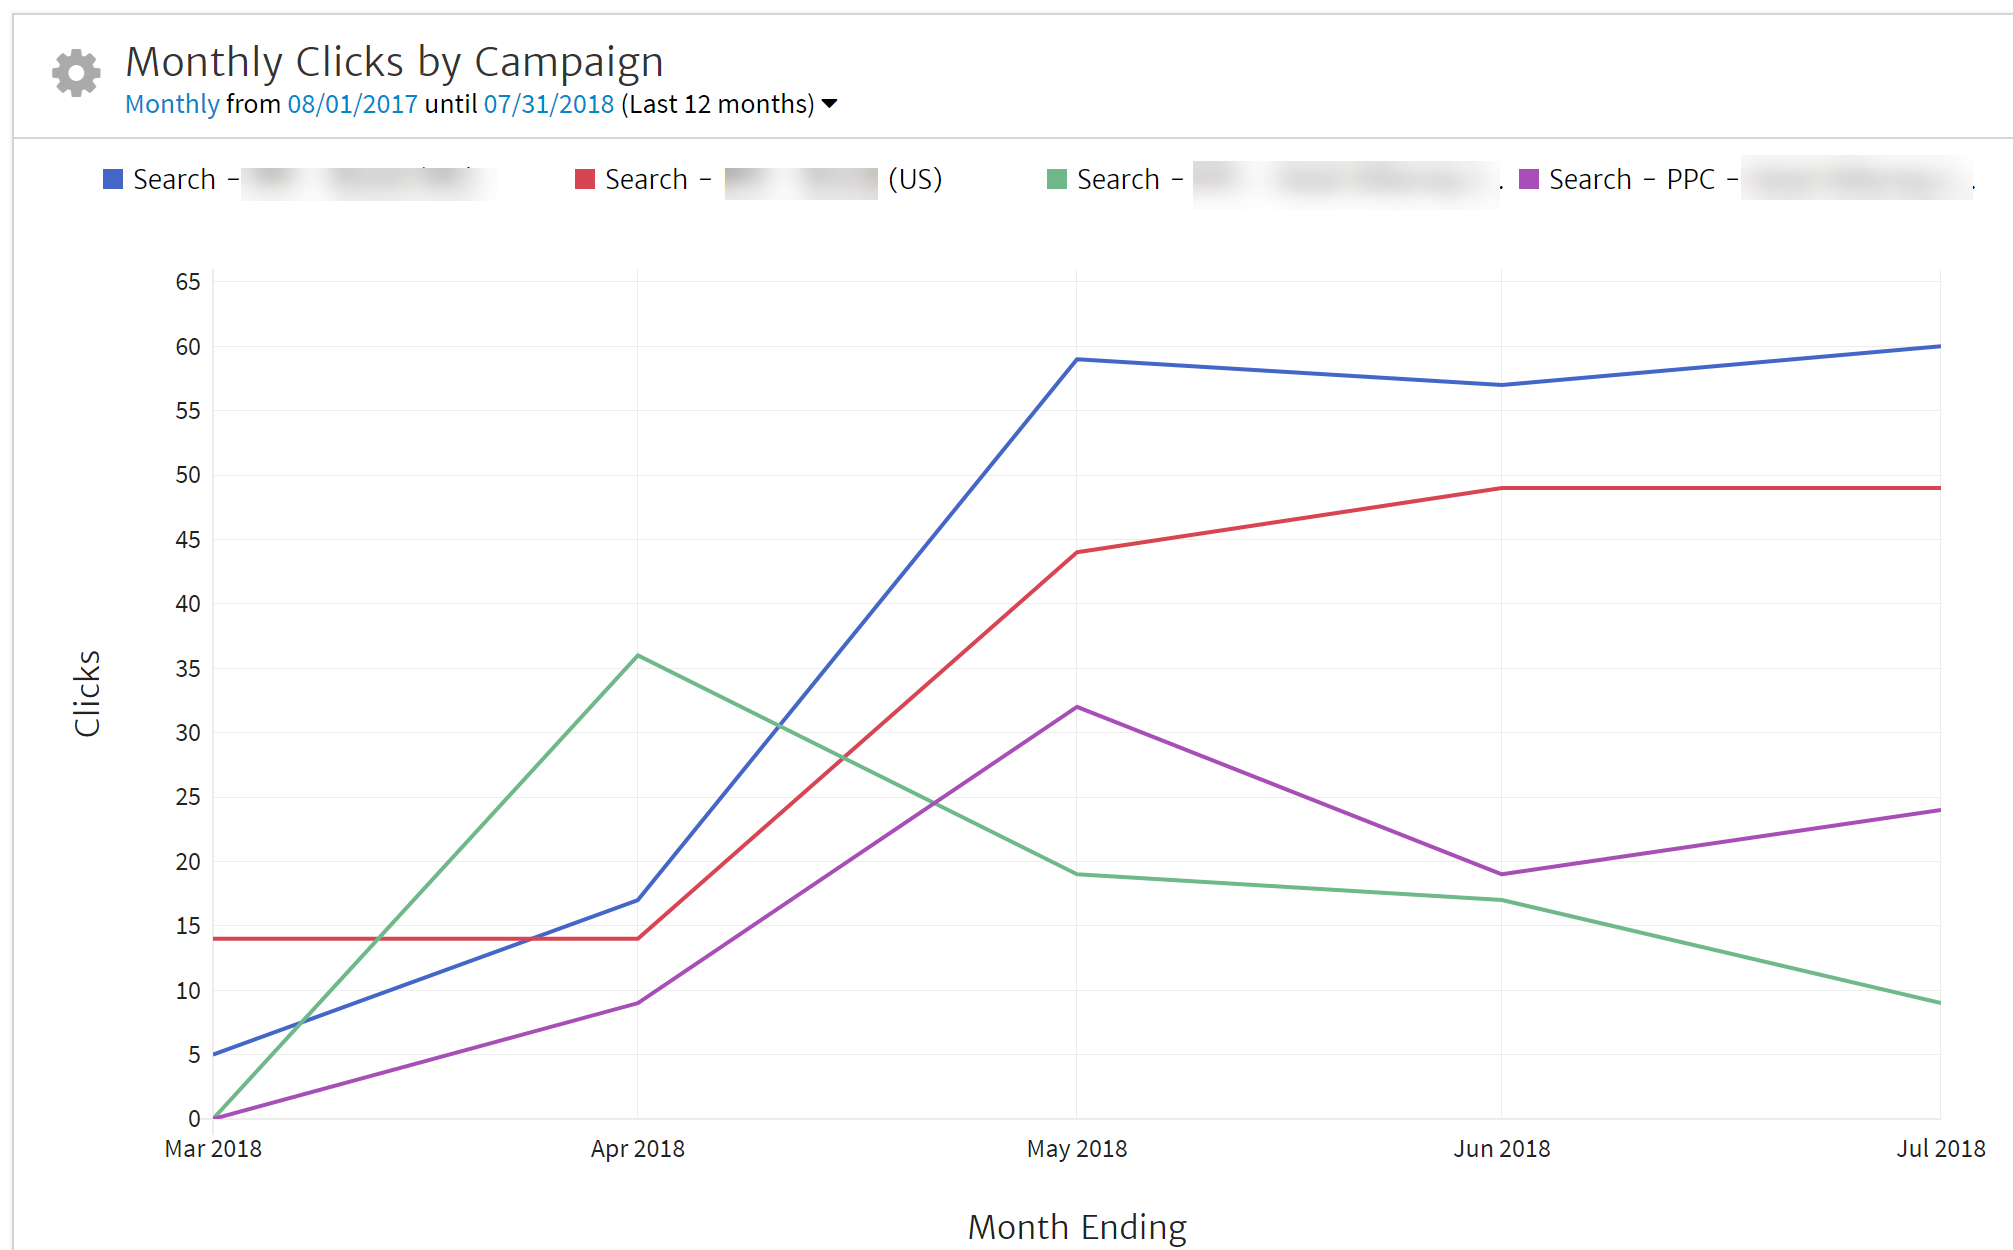Toggle the first blue Search legend label
This screenshot has height=1250, width=2013.
175,180
